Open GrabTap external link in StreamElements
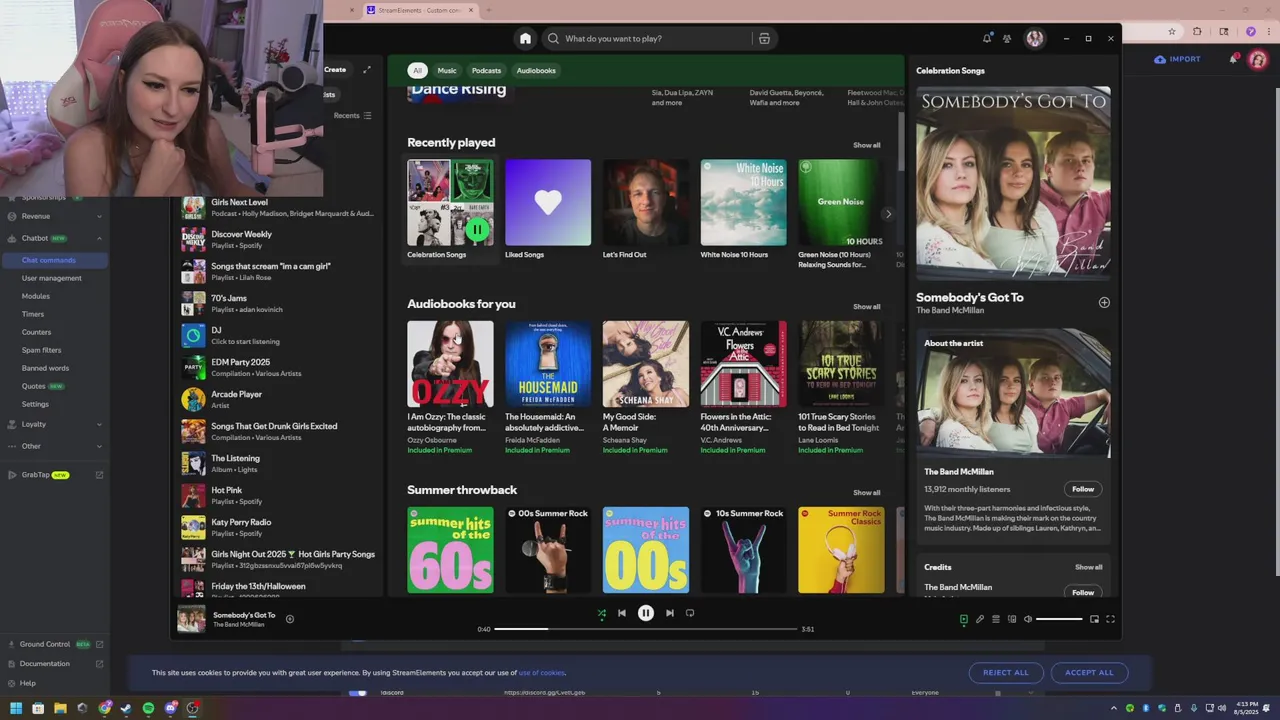The image size is (1280, 720). (x=99, y=475)
